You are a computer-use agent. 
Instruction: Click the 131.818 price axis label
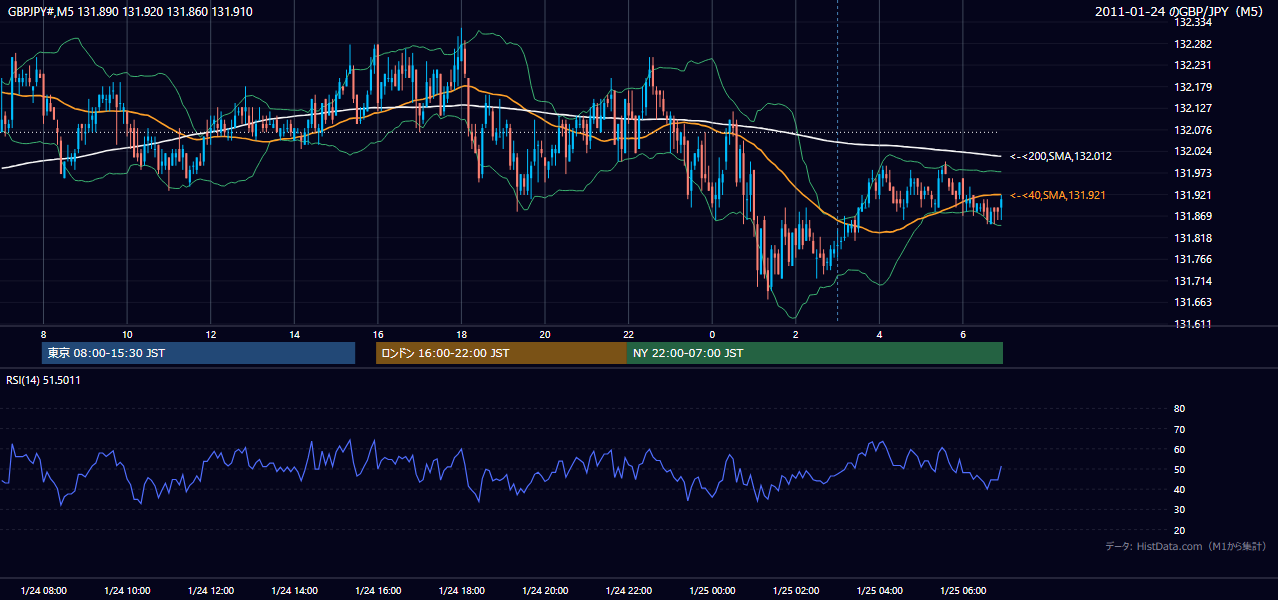[x=1193, y=238]
